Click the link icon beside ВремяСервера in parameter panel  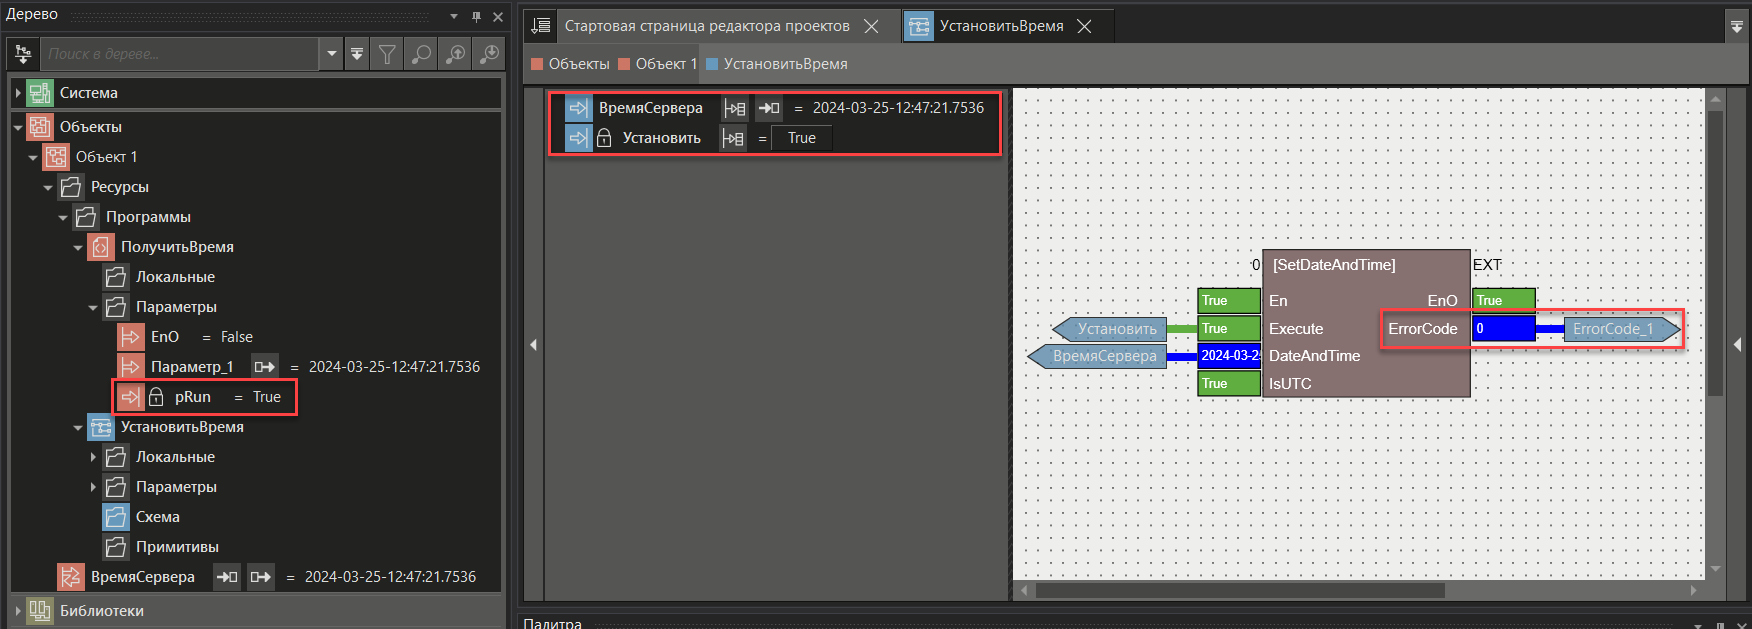[735, 108]
